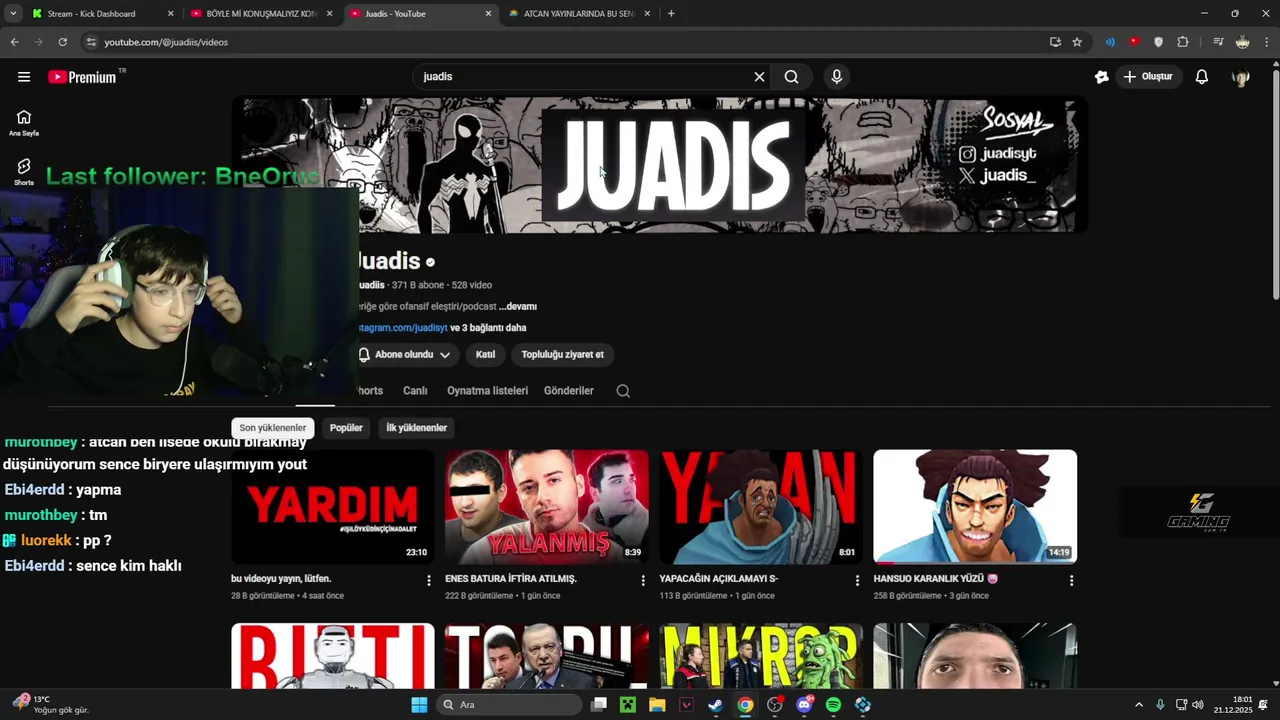Select the Popüler filter chip
This screenshot has height=720, width=1280.
click(x=346, y=428)
